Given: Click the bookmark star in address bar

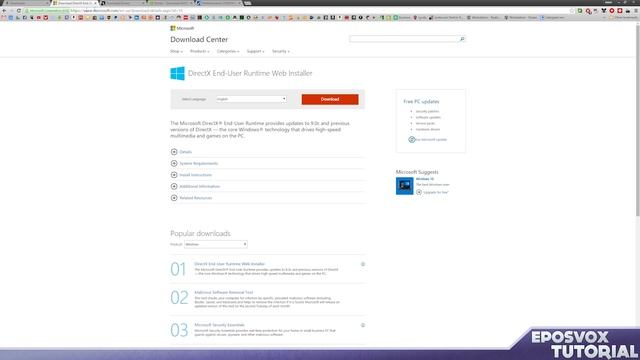Looking at the screenshot, I should 571,11.
